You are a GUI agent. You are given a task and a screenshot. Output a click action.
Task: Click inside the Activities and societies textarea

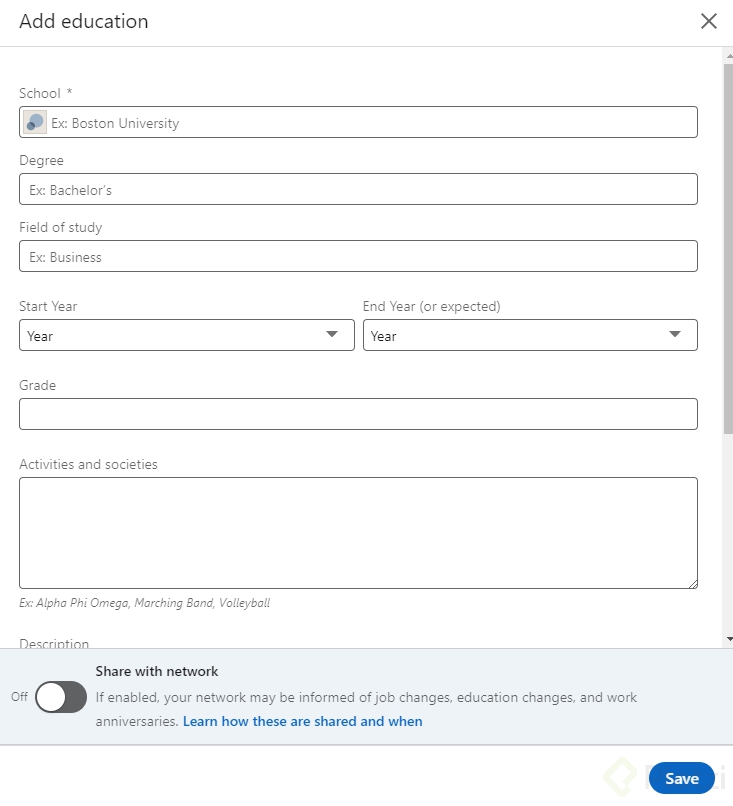pos(358,532)
